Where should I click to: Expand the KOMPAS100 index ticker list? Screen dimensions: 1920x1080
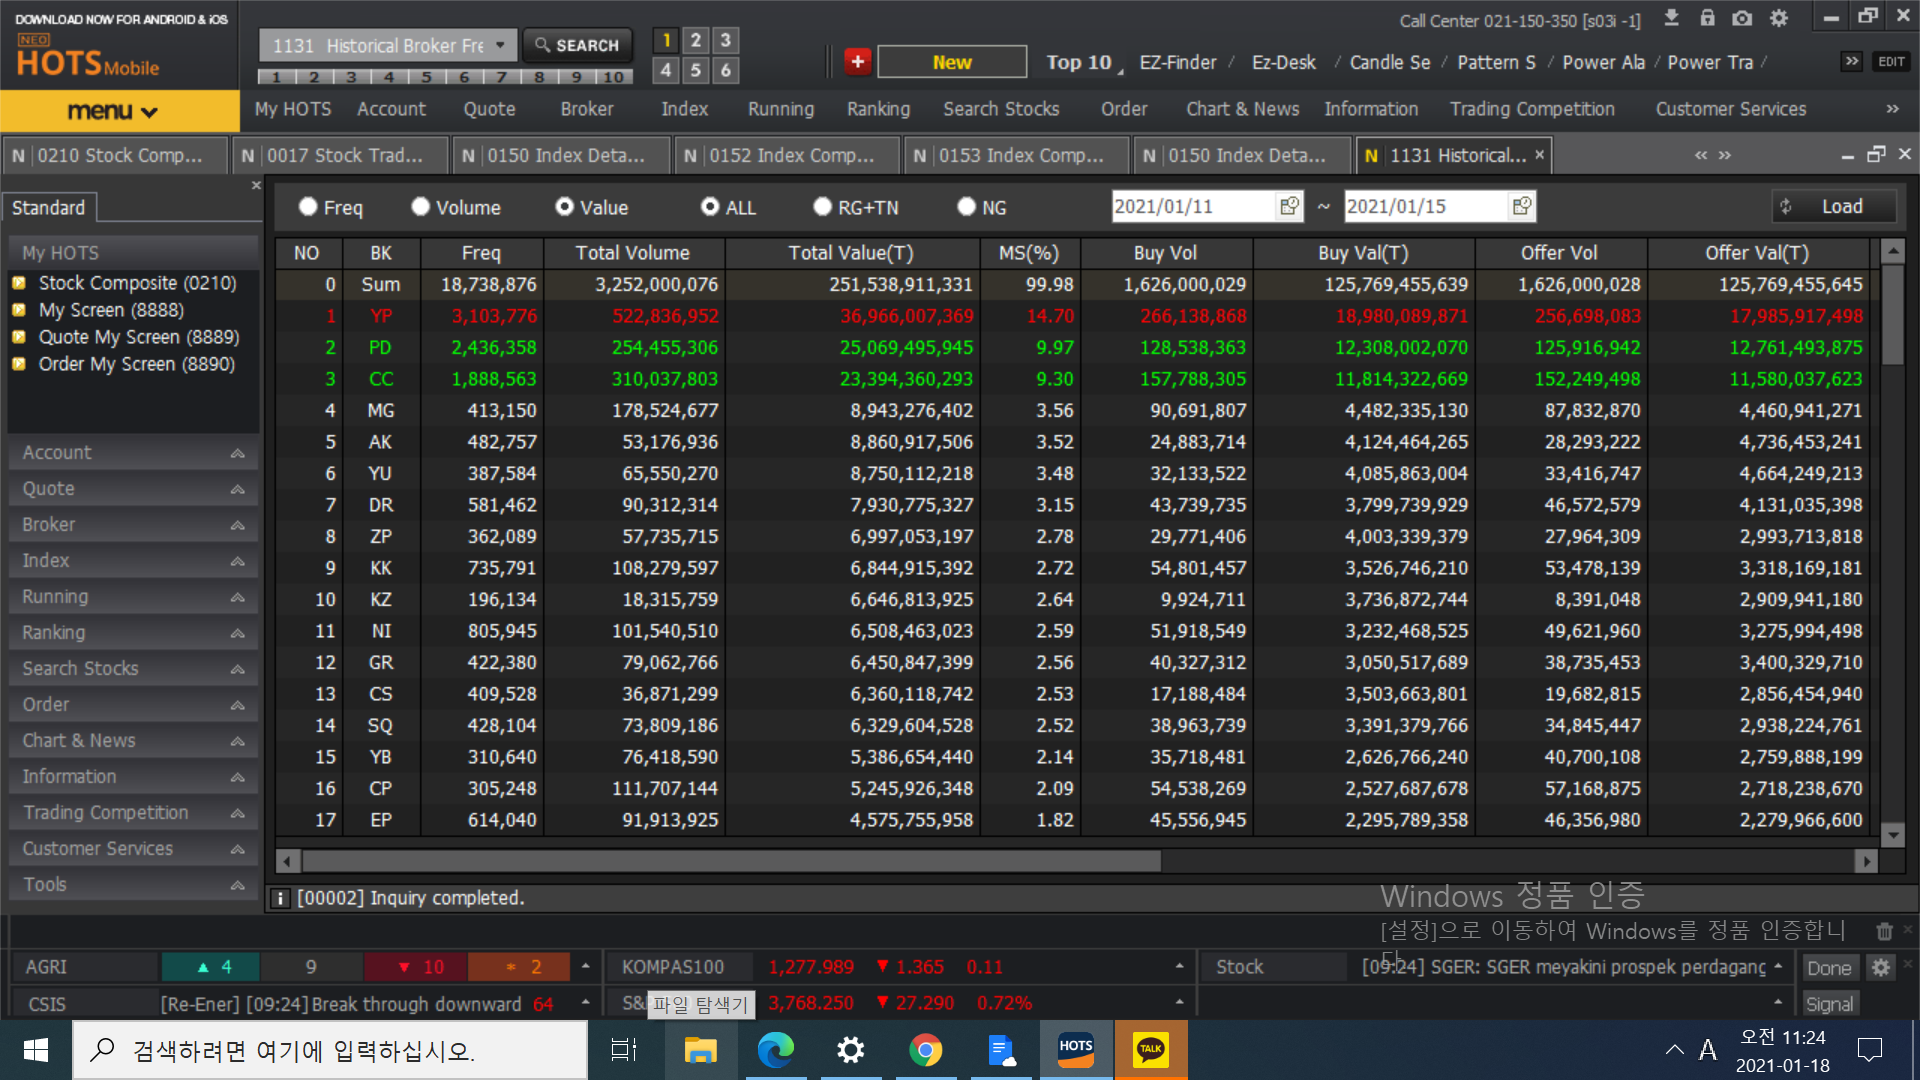point(1179,966)
